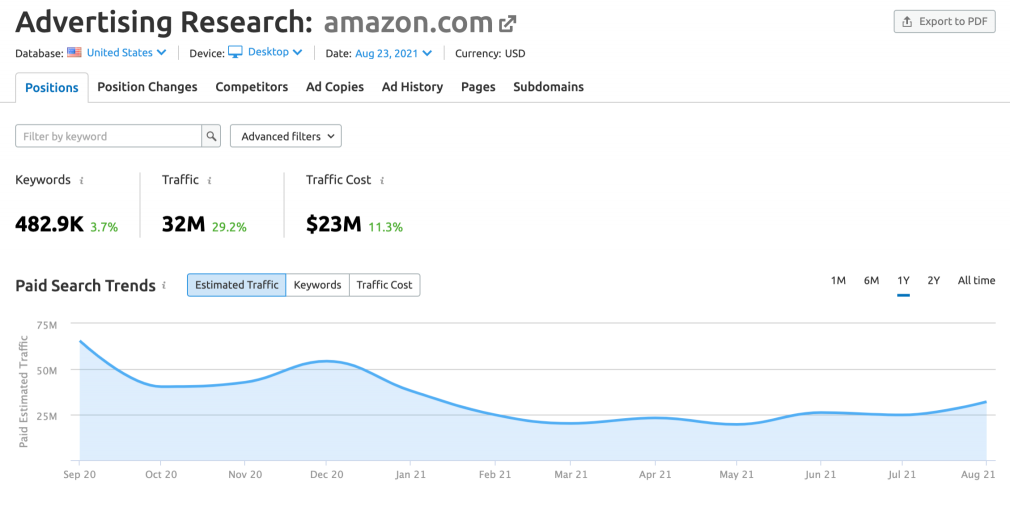Click info icon next to Keywords
Viewport: 1010px width, 520px height.
pyautogui.click(x=81, y=181)
